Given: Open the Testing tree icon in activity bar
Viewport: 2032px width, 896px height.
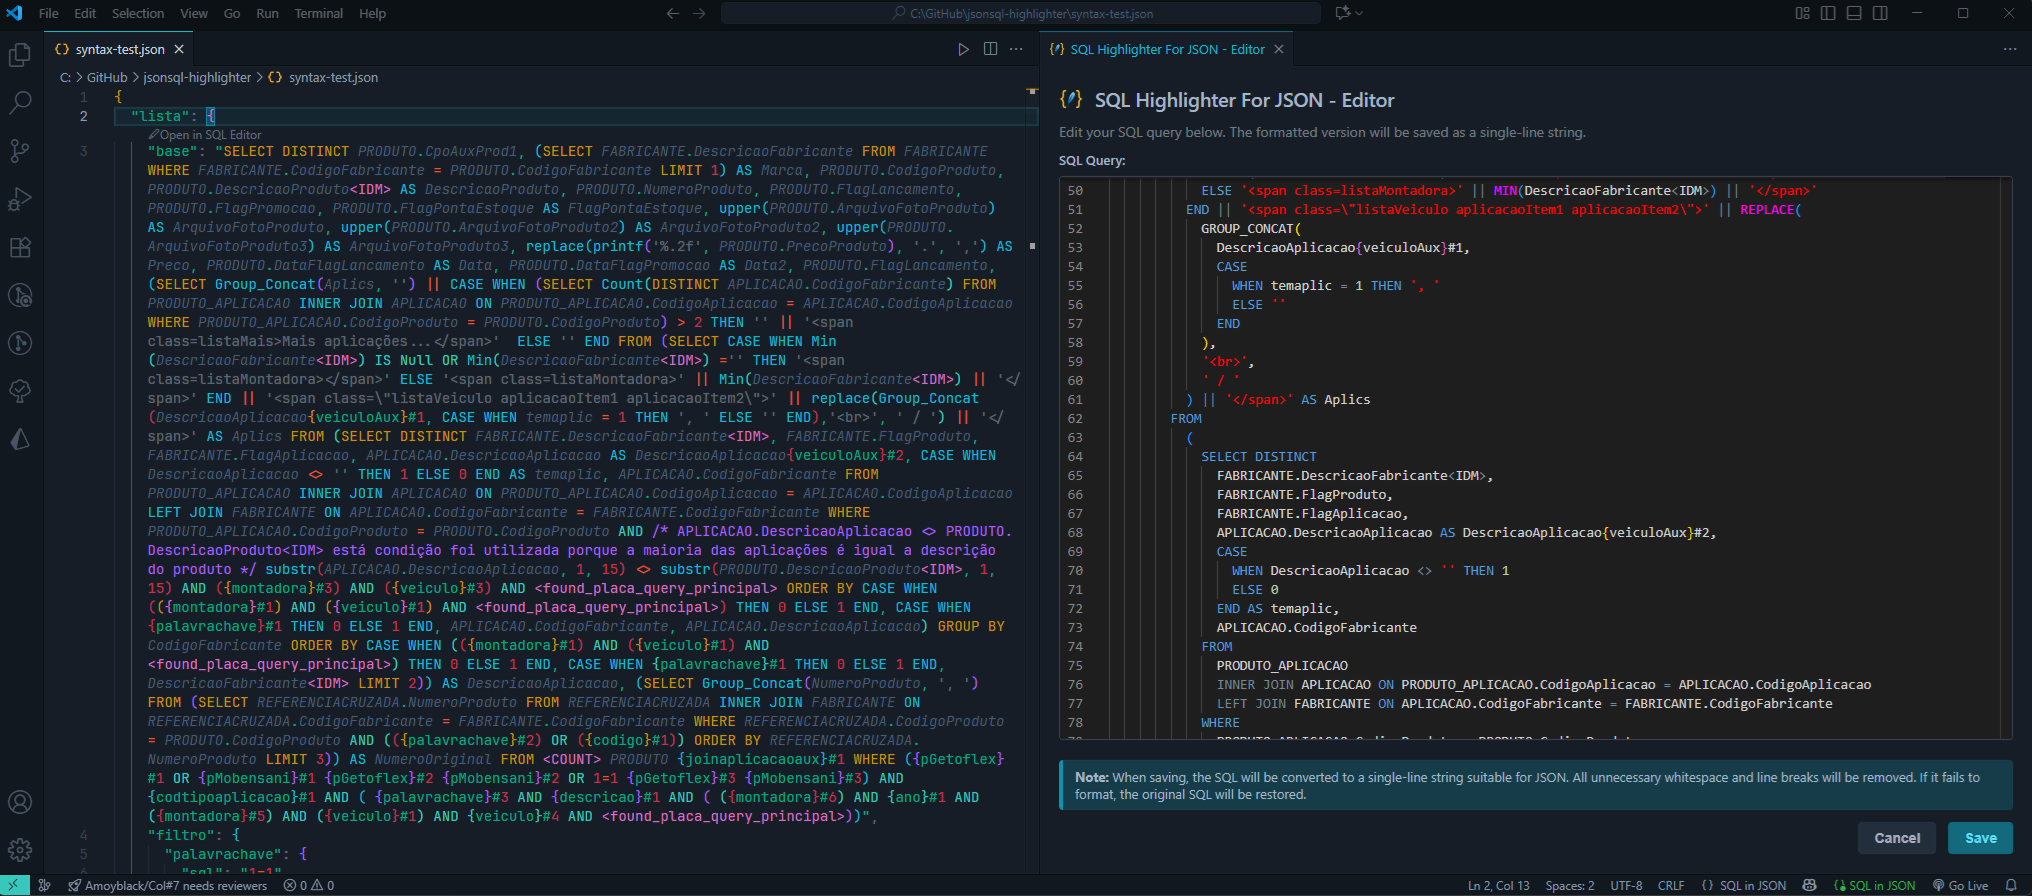Looking at the screenshot, I should click(x=20, y=391).
